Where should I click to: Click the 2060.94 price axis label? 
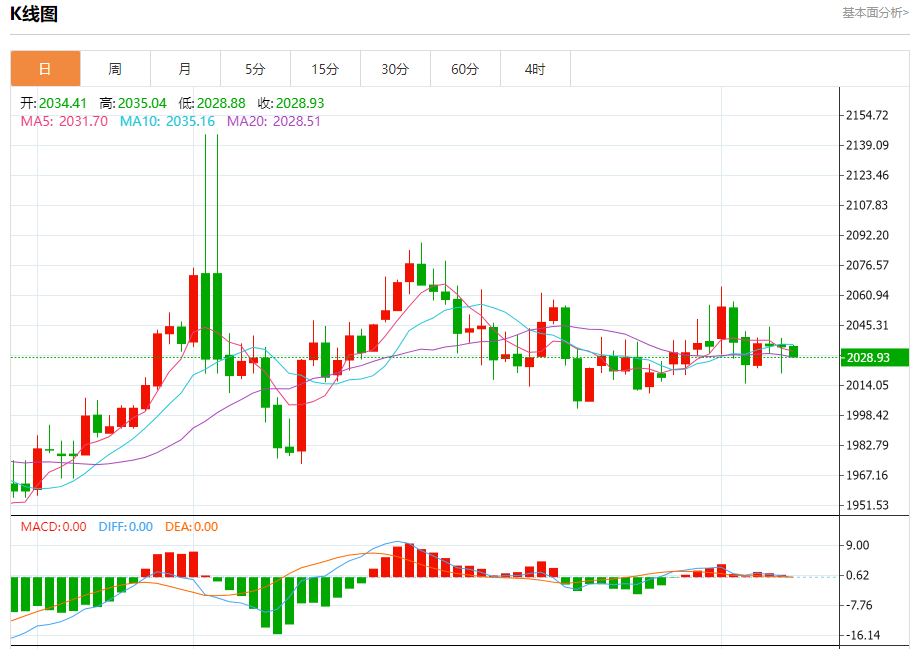(867, 295)
